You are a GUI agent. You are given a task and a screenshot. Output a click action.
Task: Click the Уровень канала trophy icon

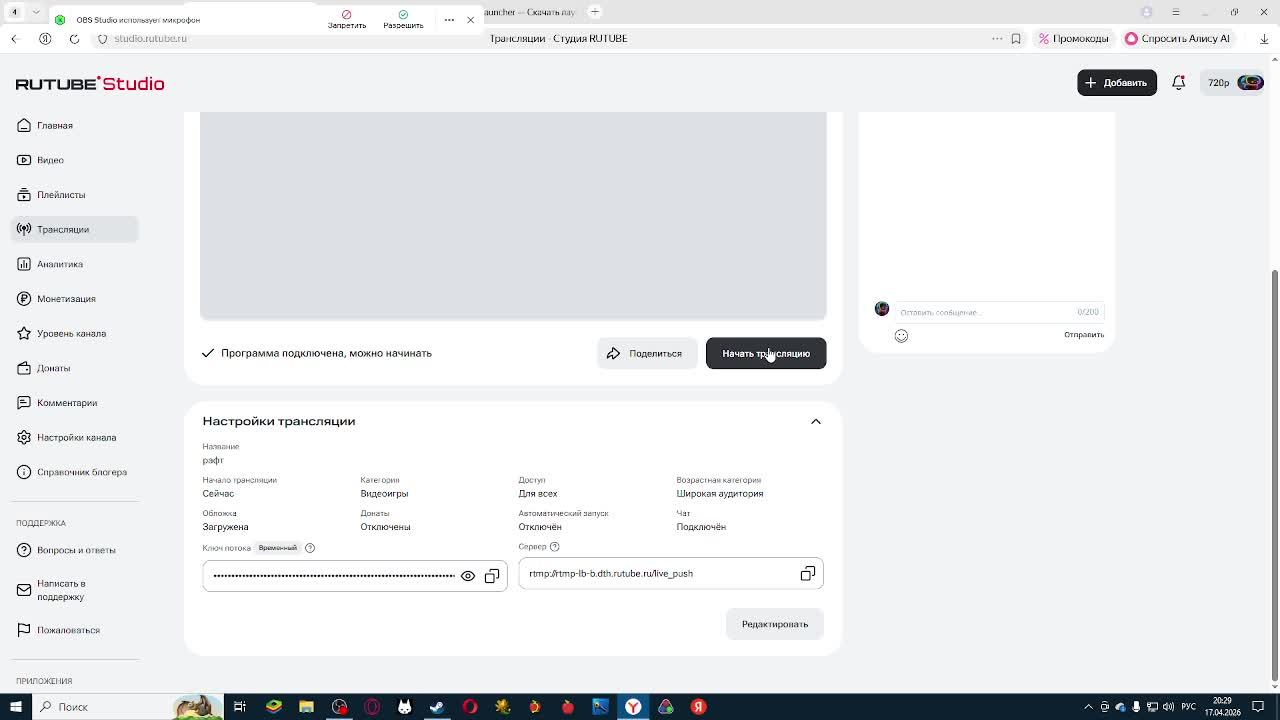[x=24, y=333]
